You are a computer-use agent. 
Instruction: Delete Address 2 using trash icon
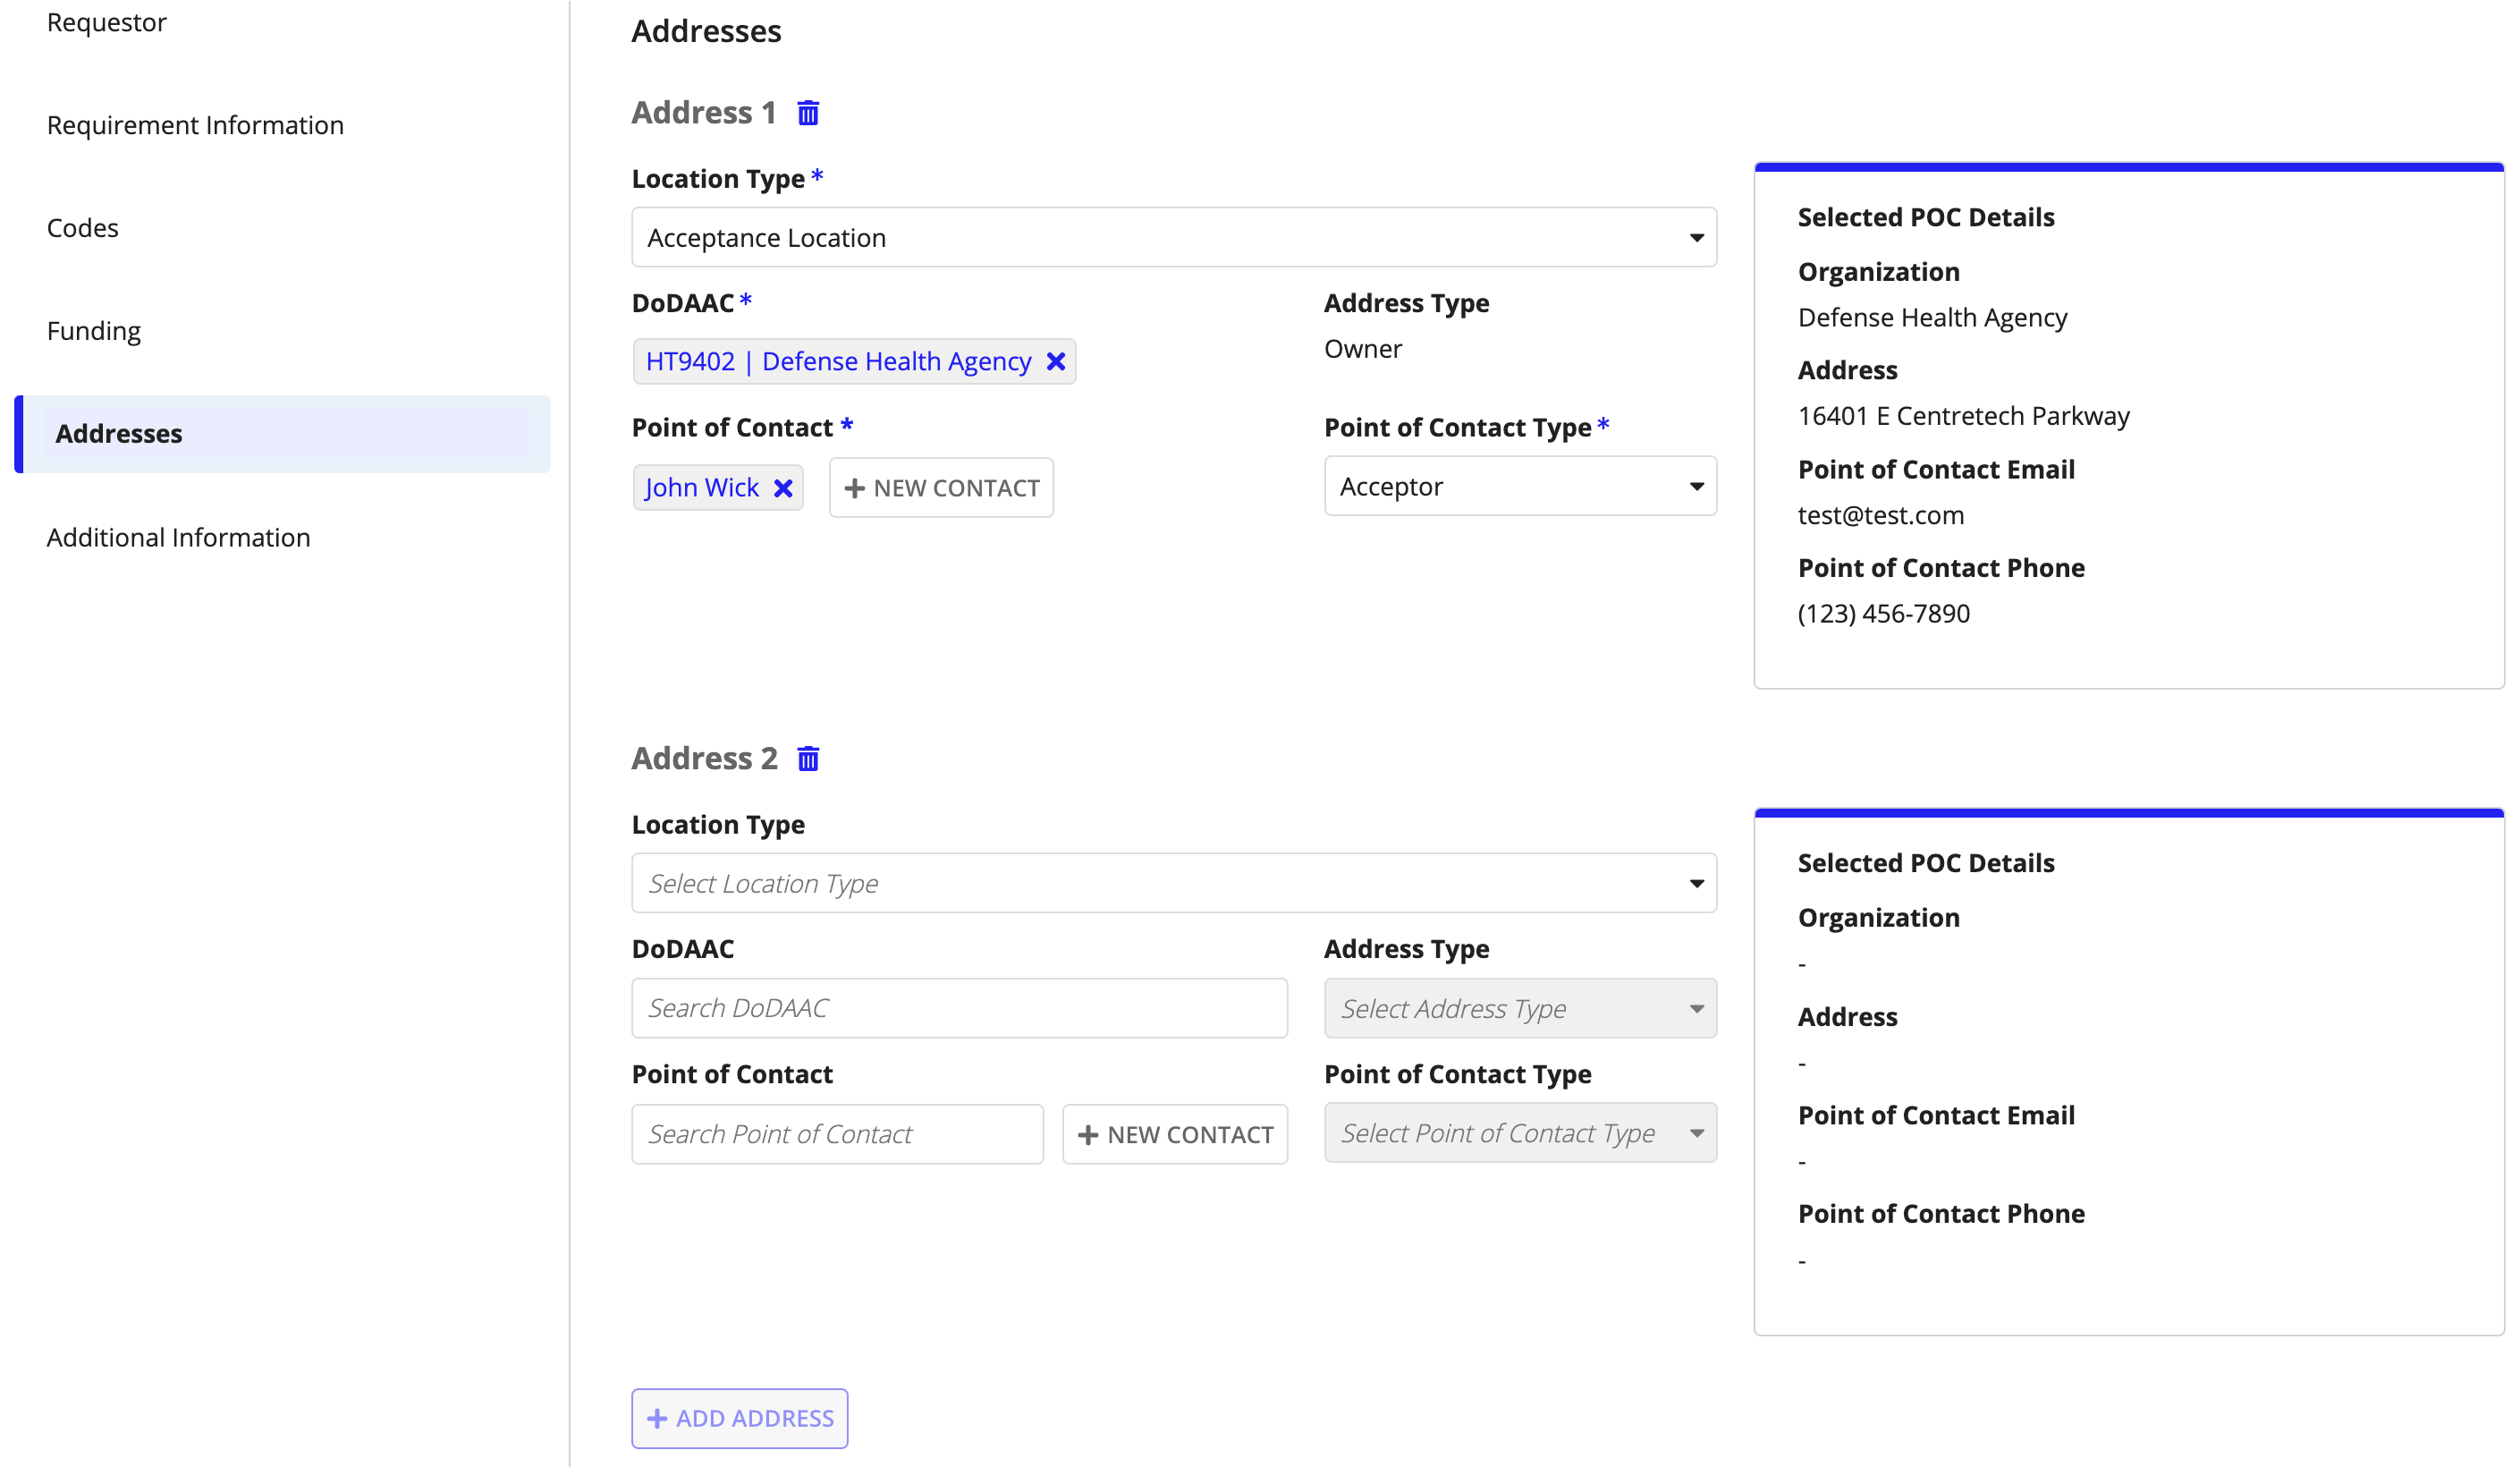(808, 759)
